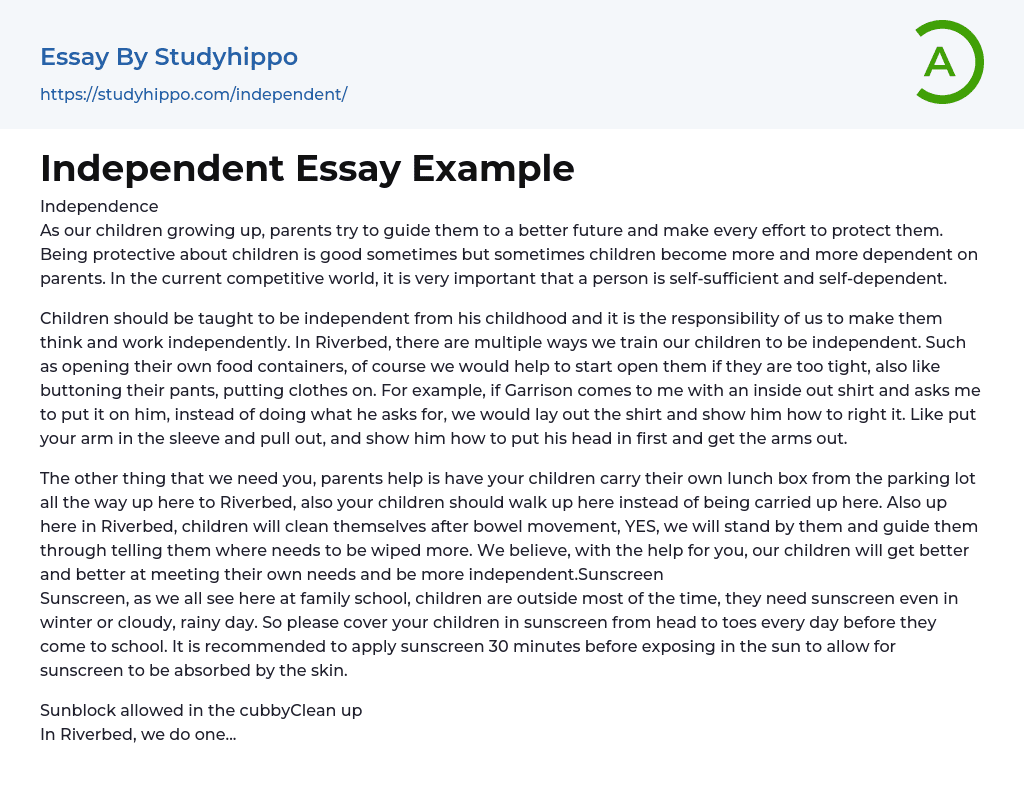Click the "Essay By Studyhippo" header text
This screenshot has width=1024, height=803.
point(169,57)
